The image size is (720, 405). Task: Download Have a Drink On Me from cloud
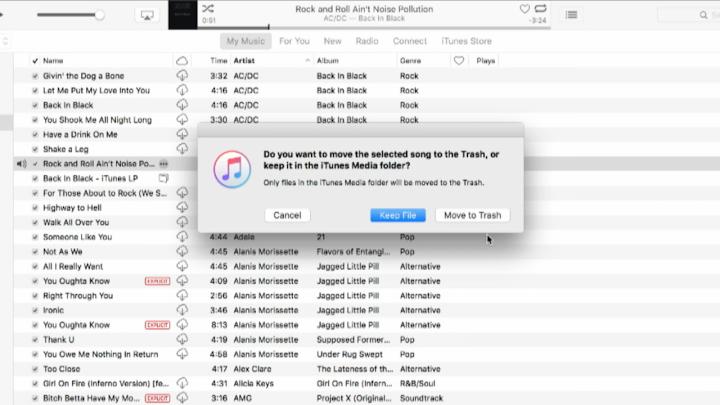pos(182,135)
